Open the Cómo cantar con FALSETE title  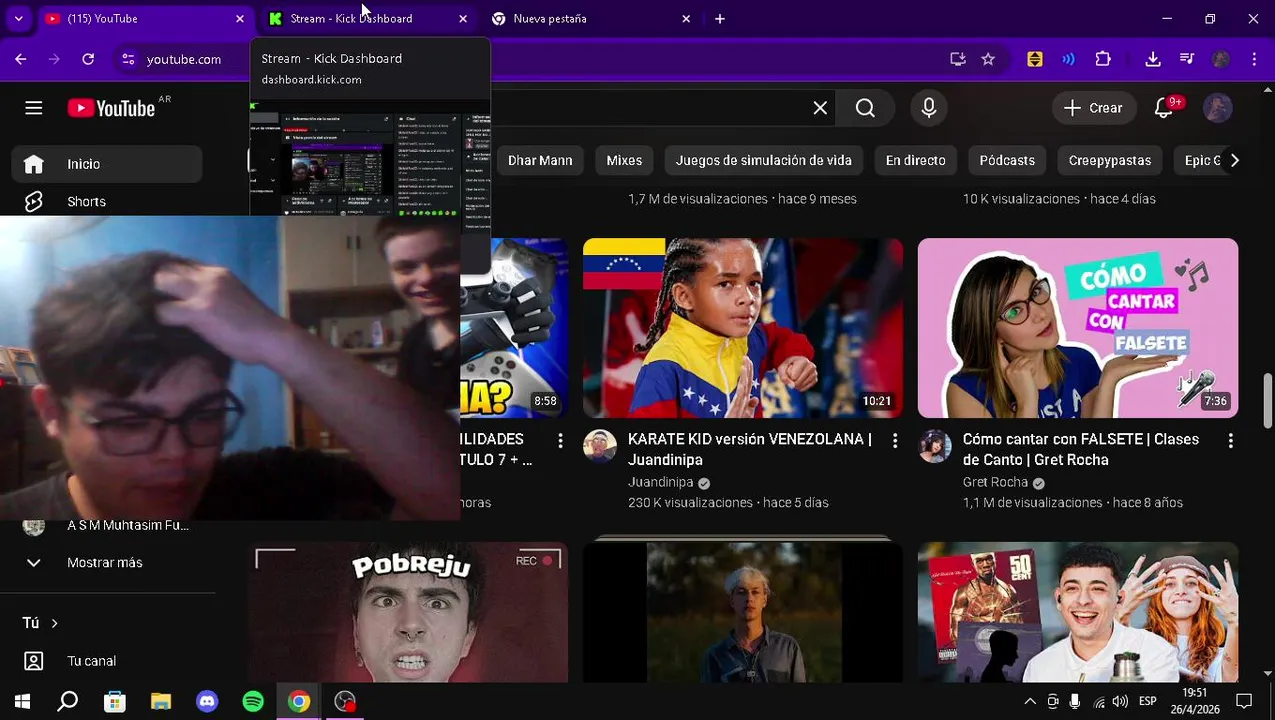pyautogui.click(x=1081, y=449)
